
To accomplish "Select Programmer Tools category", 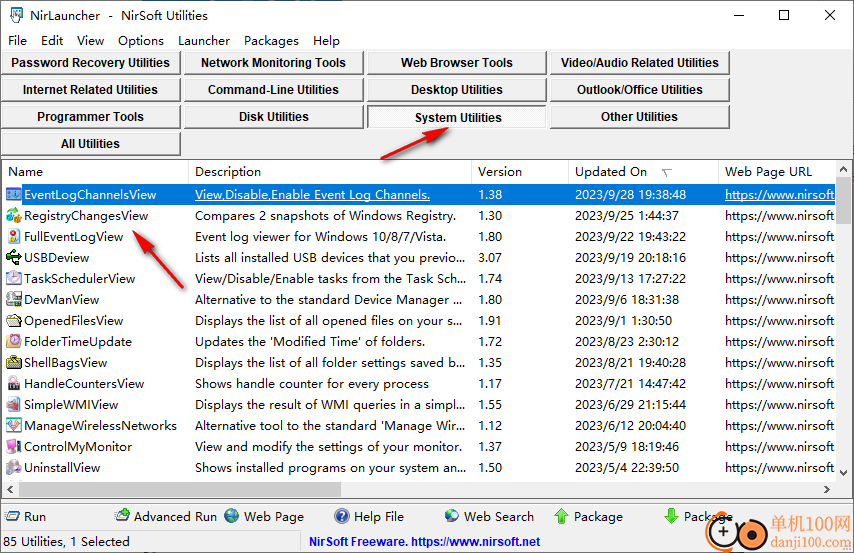I will tap(90, 117).
